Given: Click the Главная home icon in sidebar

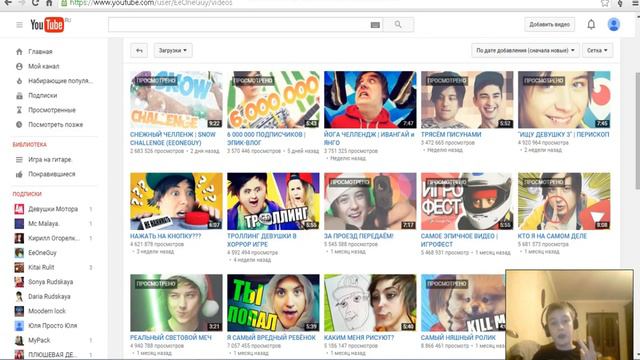Looking at the screenshot, I should coord(19,52).
